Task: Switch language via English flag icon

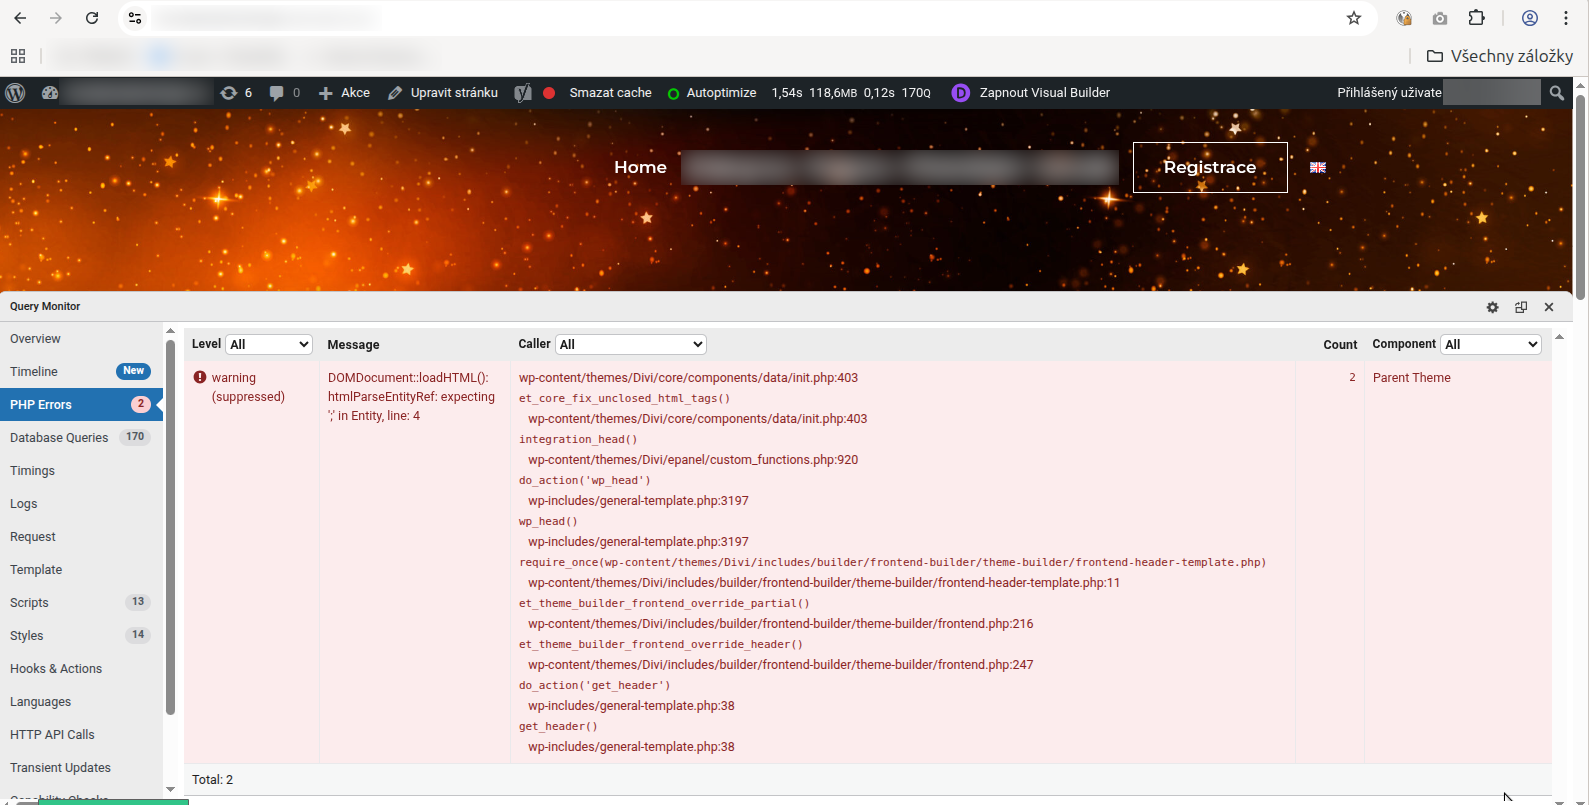Action: [1318, 168]
